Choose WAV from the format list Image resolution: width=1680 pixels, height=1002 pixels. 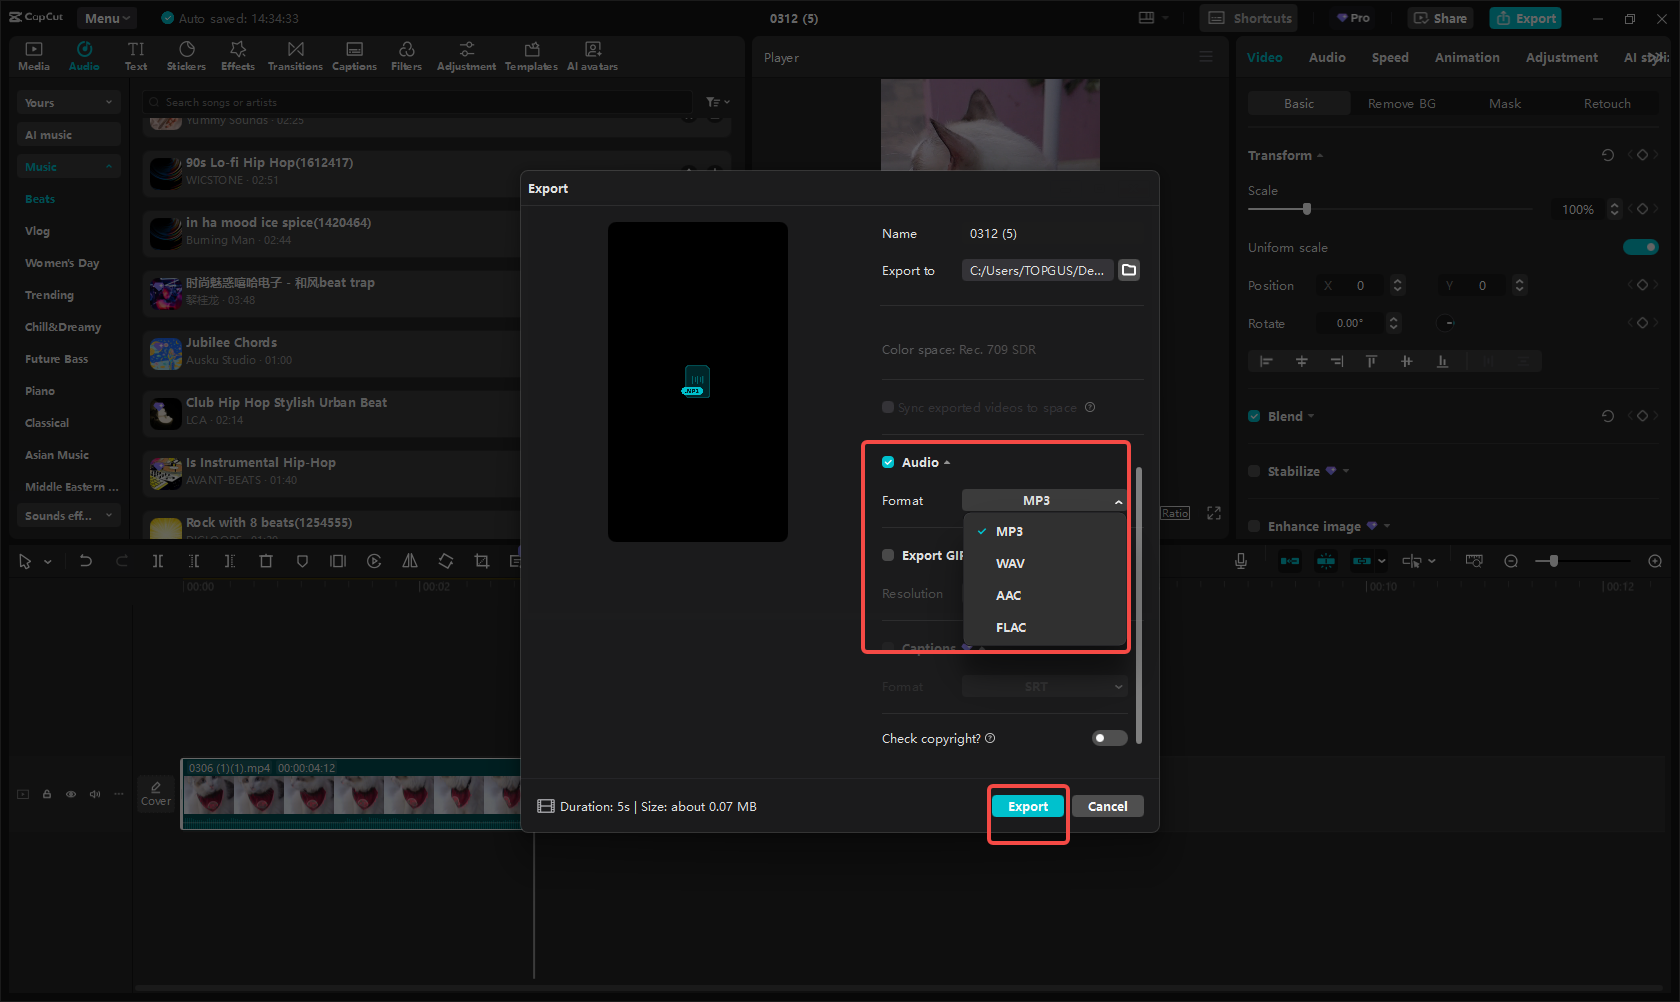coord(1010,564)
